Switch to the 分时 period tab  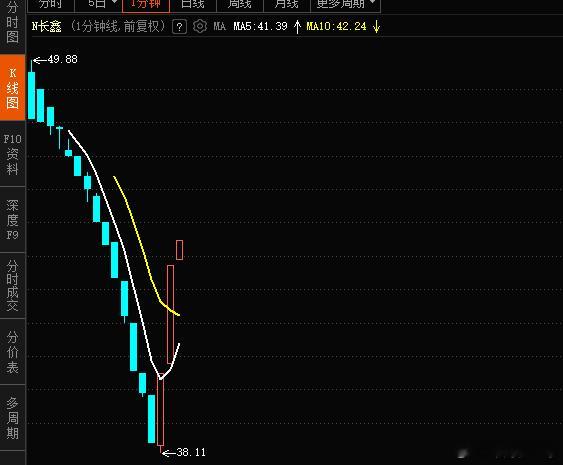point(51,5)
